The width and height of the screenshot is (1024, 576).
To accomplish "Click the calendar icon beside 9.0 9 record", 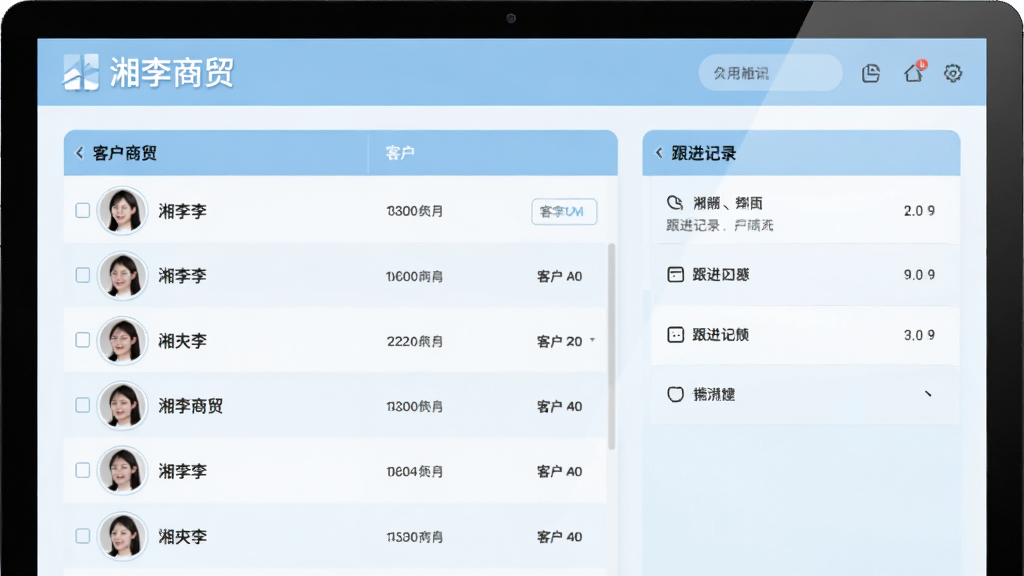I will click(x=675, y=274).
